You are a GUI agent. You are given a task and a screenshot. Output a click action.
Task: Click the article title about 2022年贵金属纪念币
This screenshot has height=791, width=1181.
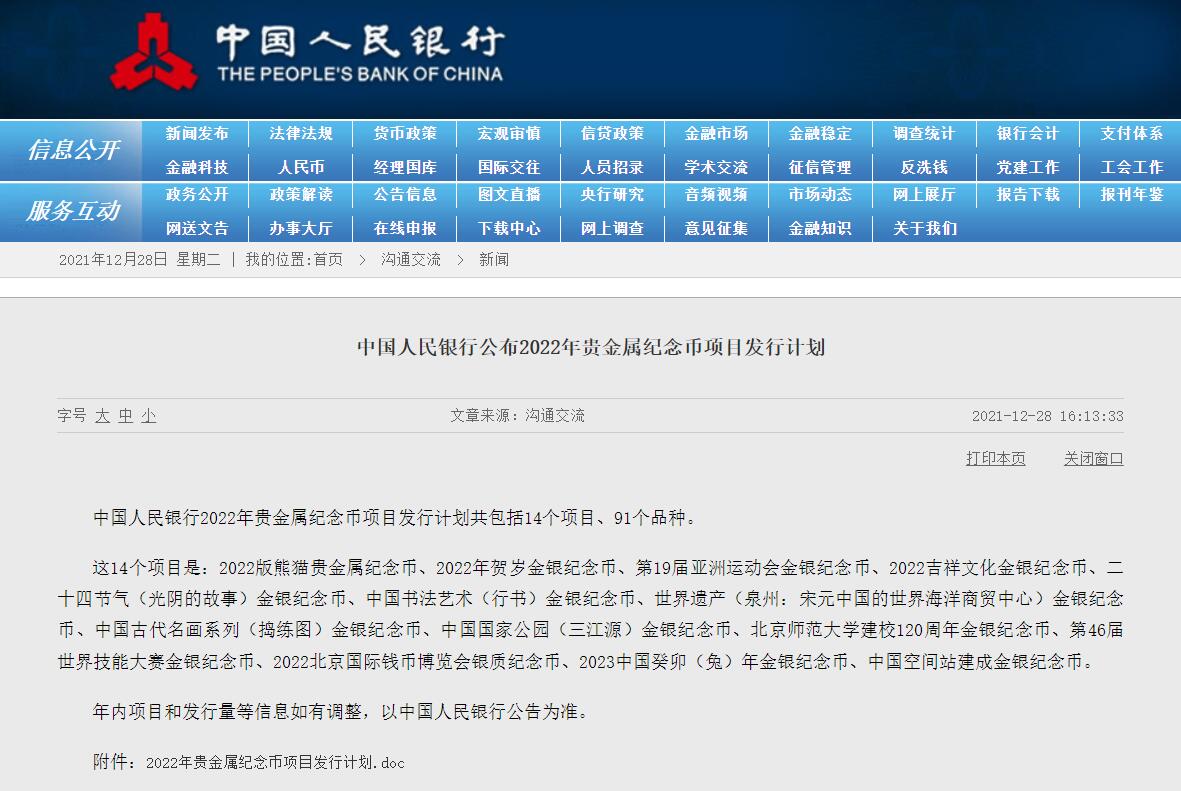pyautogui.click(x=591, y=347)
